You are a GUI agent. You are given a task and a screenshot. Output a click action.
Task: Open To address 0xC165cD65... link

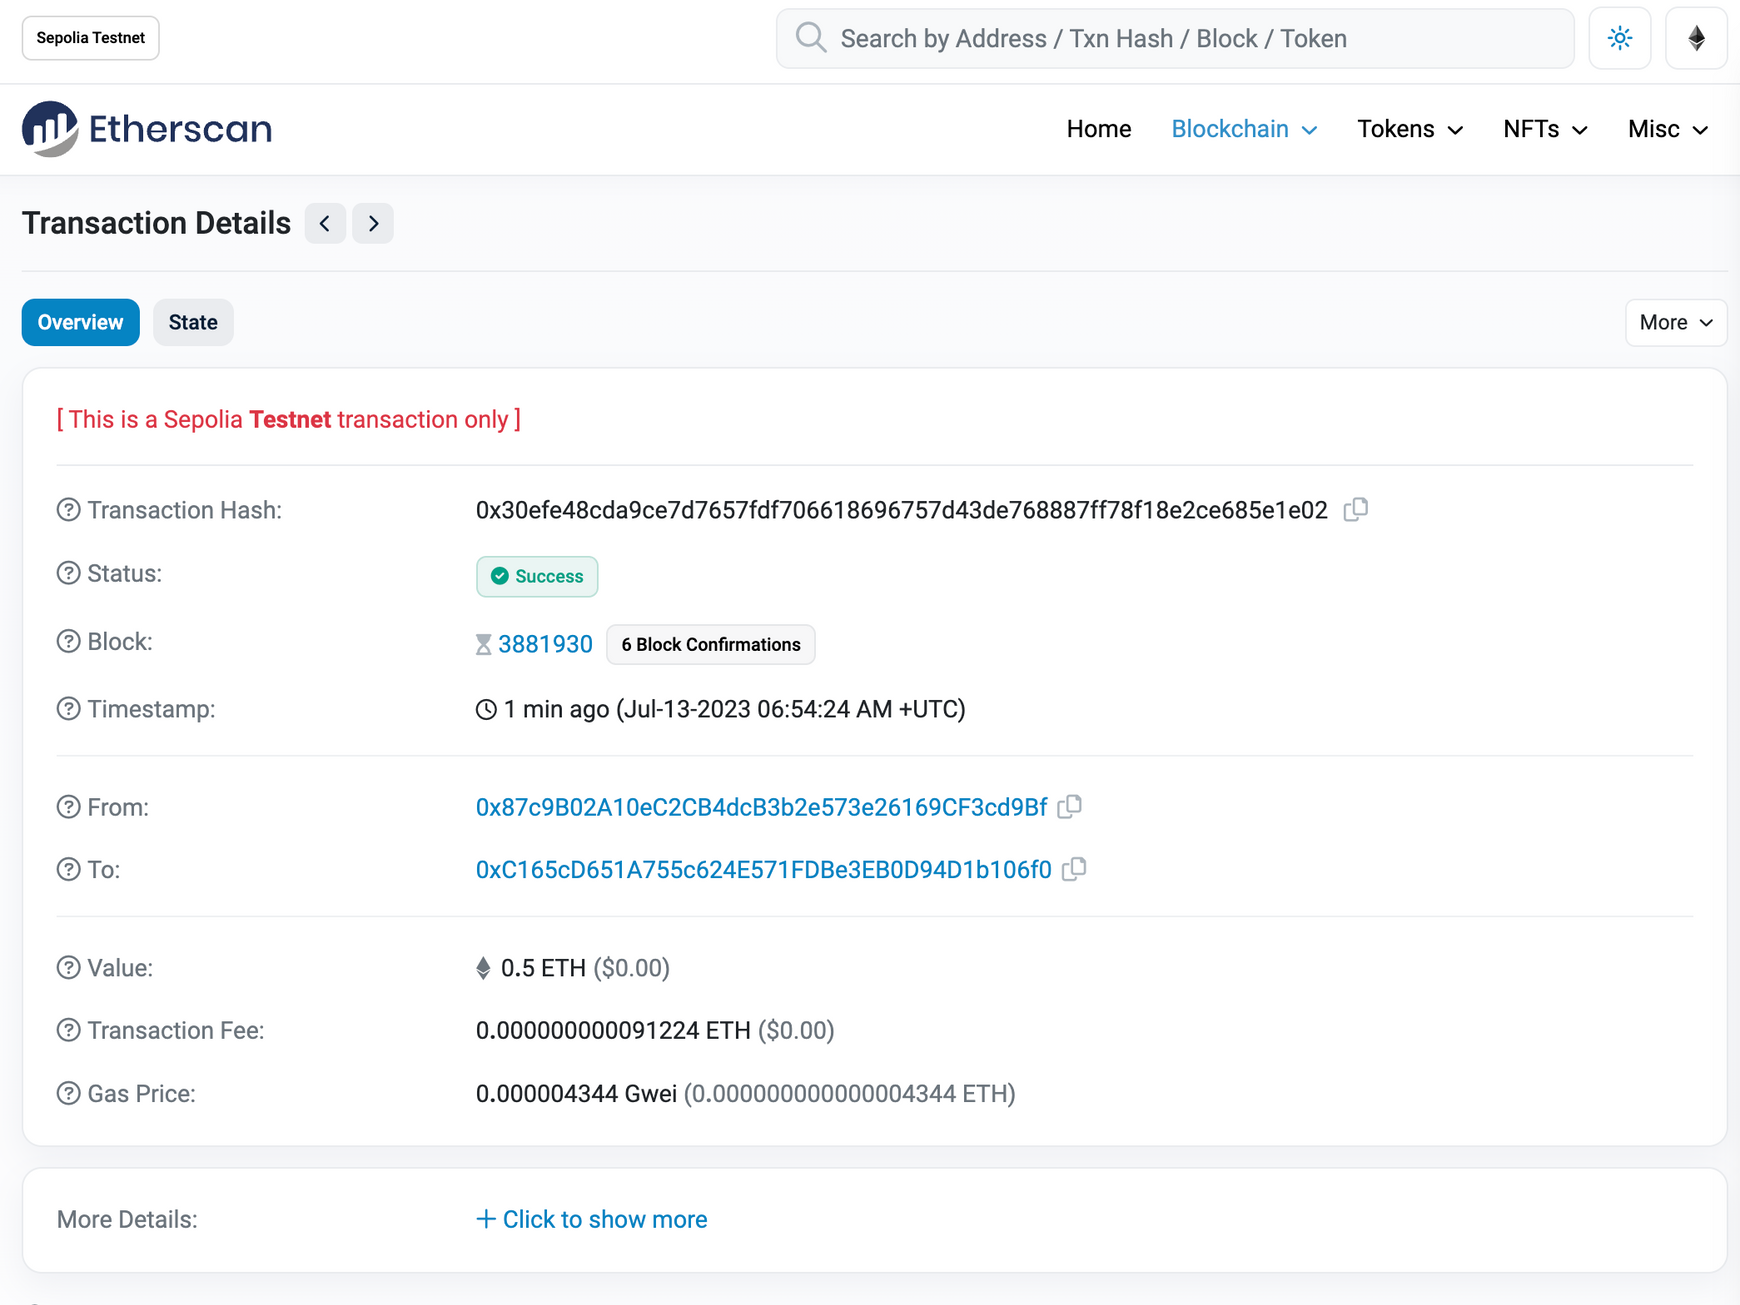tap(764, 869)
